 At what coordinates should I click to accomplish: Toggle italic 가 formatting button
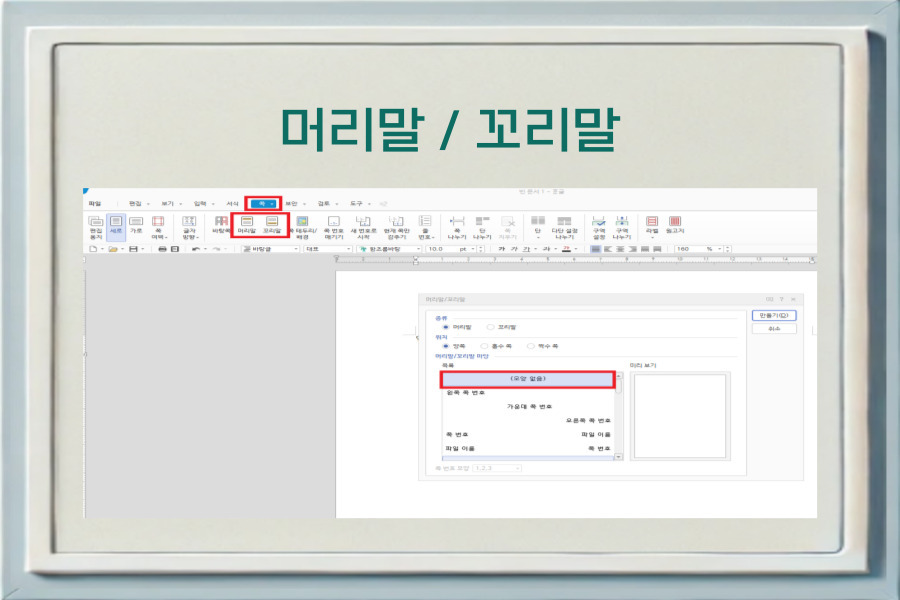tap(514, 249)
